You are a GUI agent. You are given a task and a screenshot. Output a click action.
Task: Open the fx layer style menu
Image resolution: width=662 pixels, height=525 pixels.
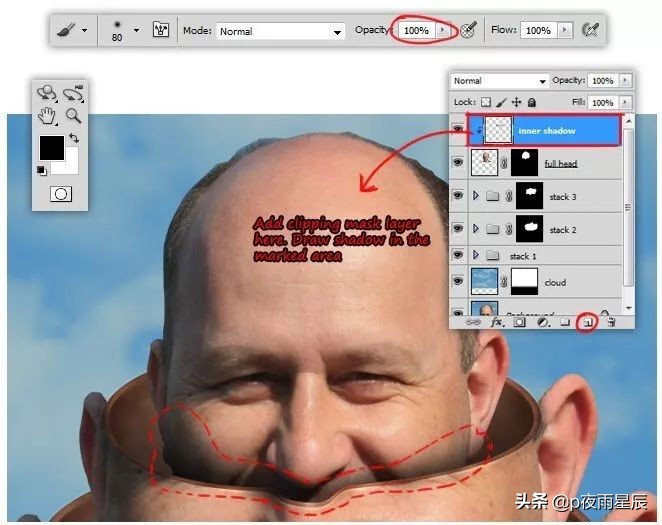tap(495, 322)
